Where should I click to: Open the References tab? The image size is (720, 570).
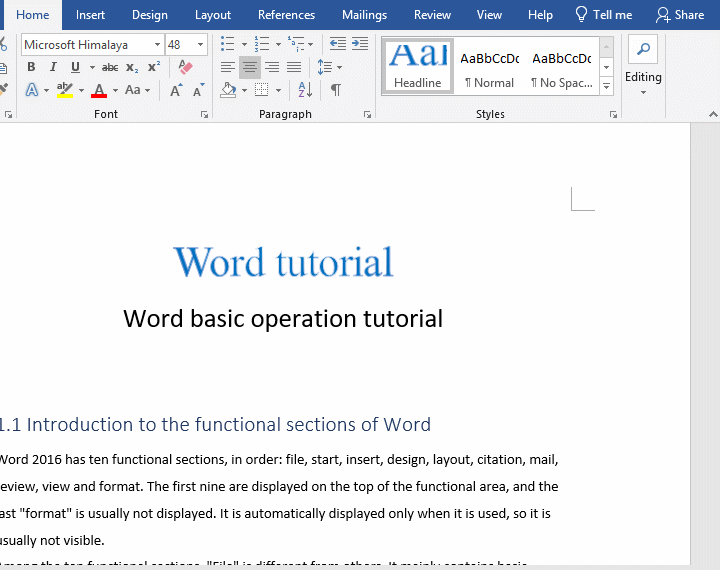coord(286,15)
